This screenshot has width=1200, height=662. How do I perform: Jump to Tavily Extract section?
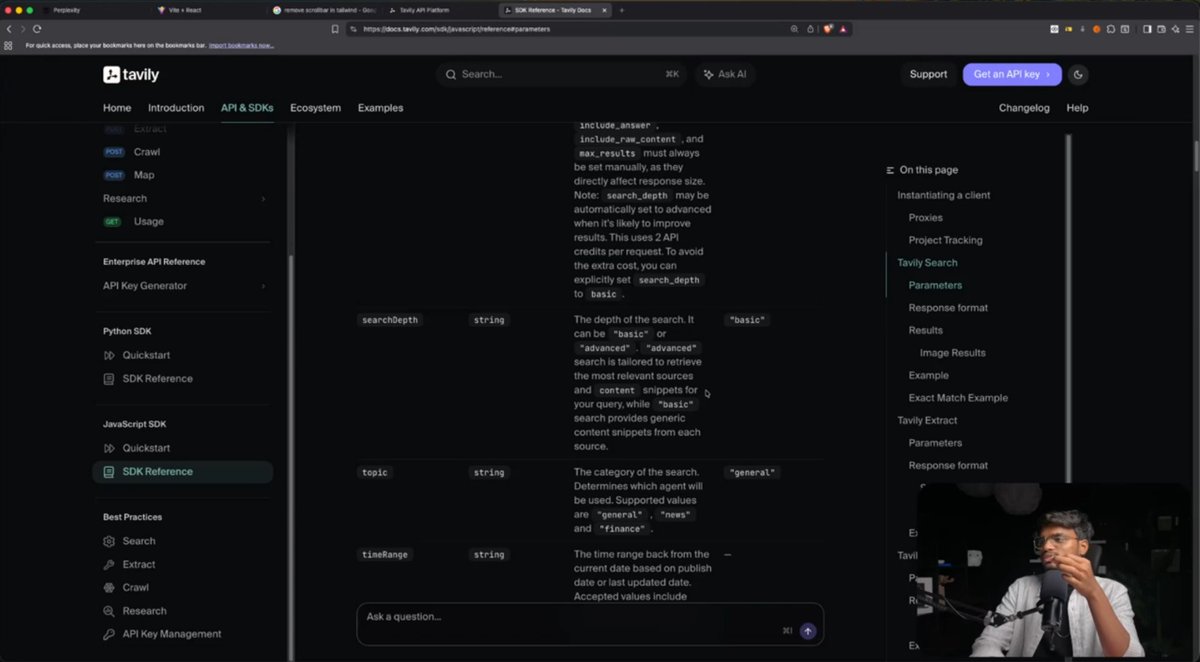click(927, 420)
